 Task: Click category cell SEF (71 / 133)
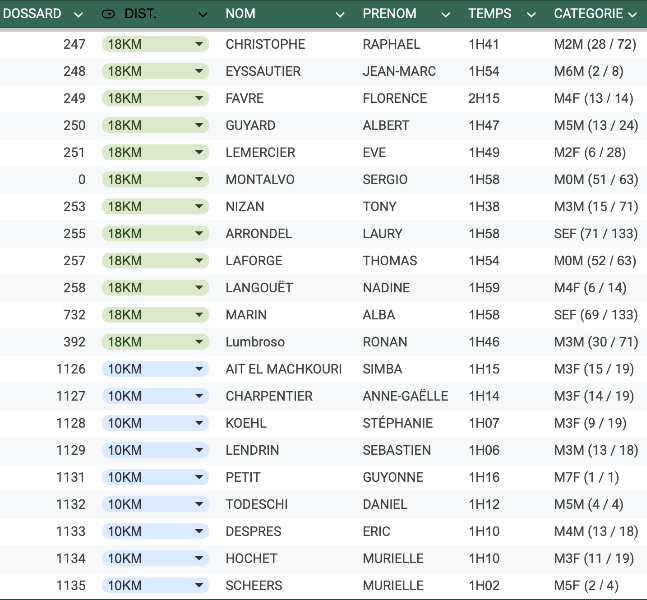(596, 234)
